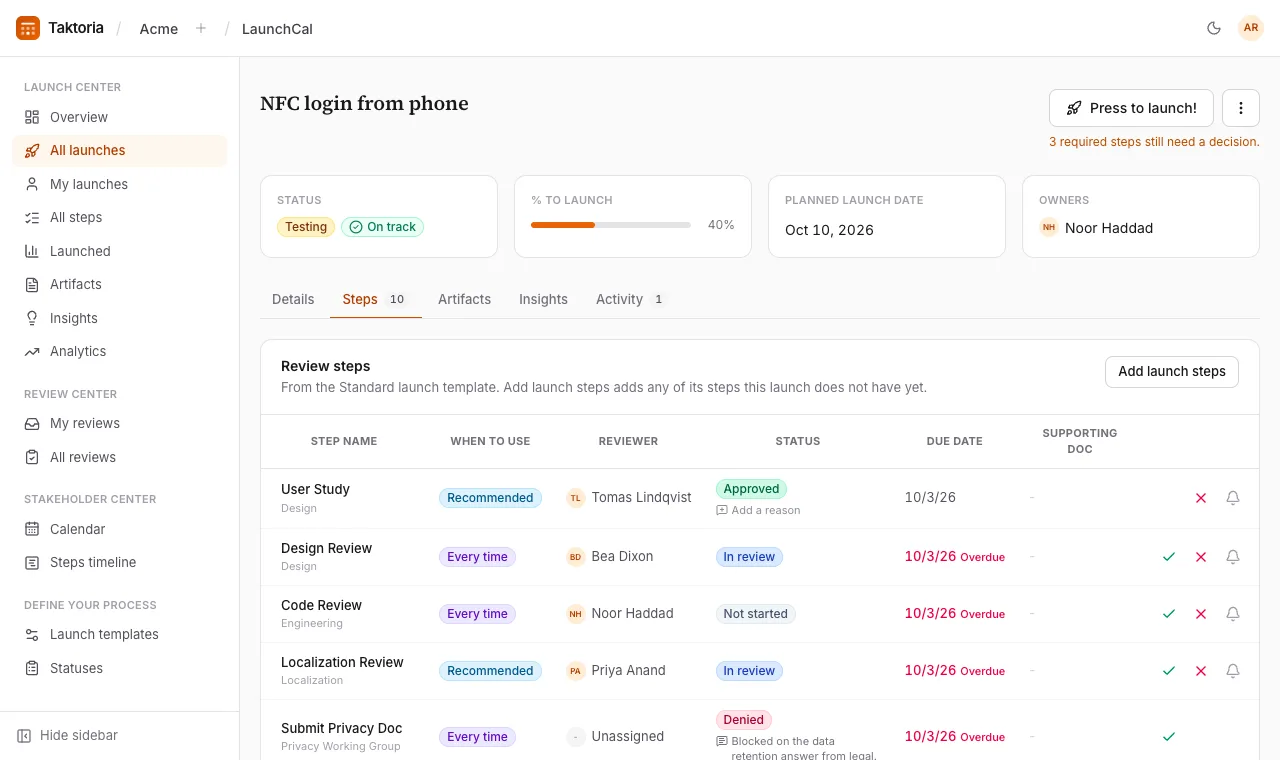The width and height of the screenshot is (1280, 760).
Task: Approve the Design Review step checkmark
Action: [x=1169, y=557]
